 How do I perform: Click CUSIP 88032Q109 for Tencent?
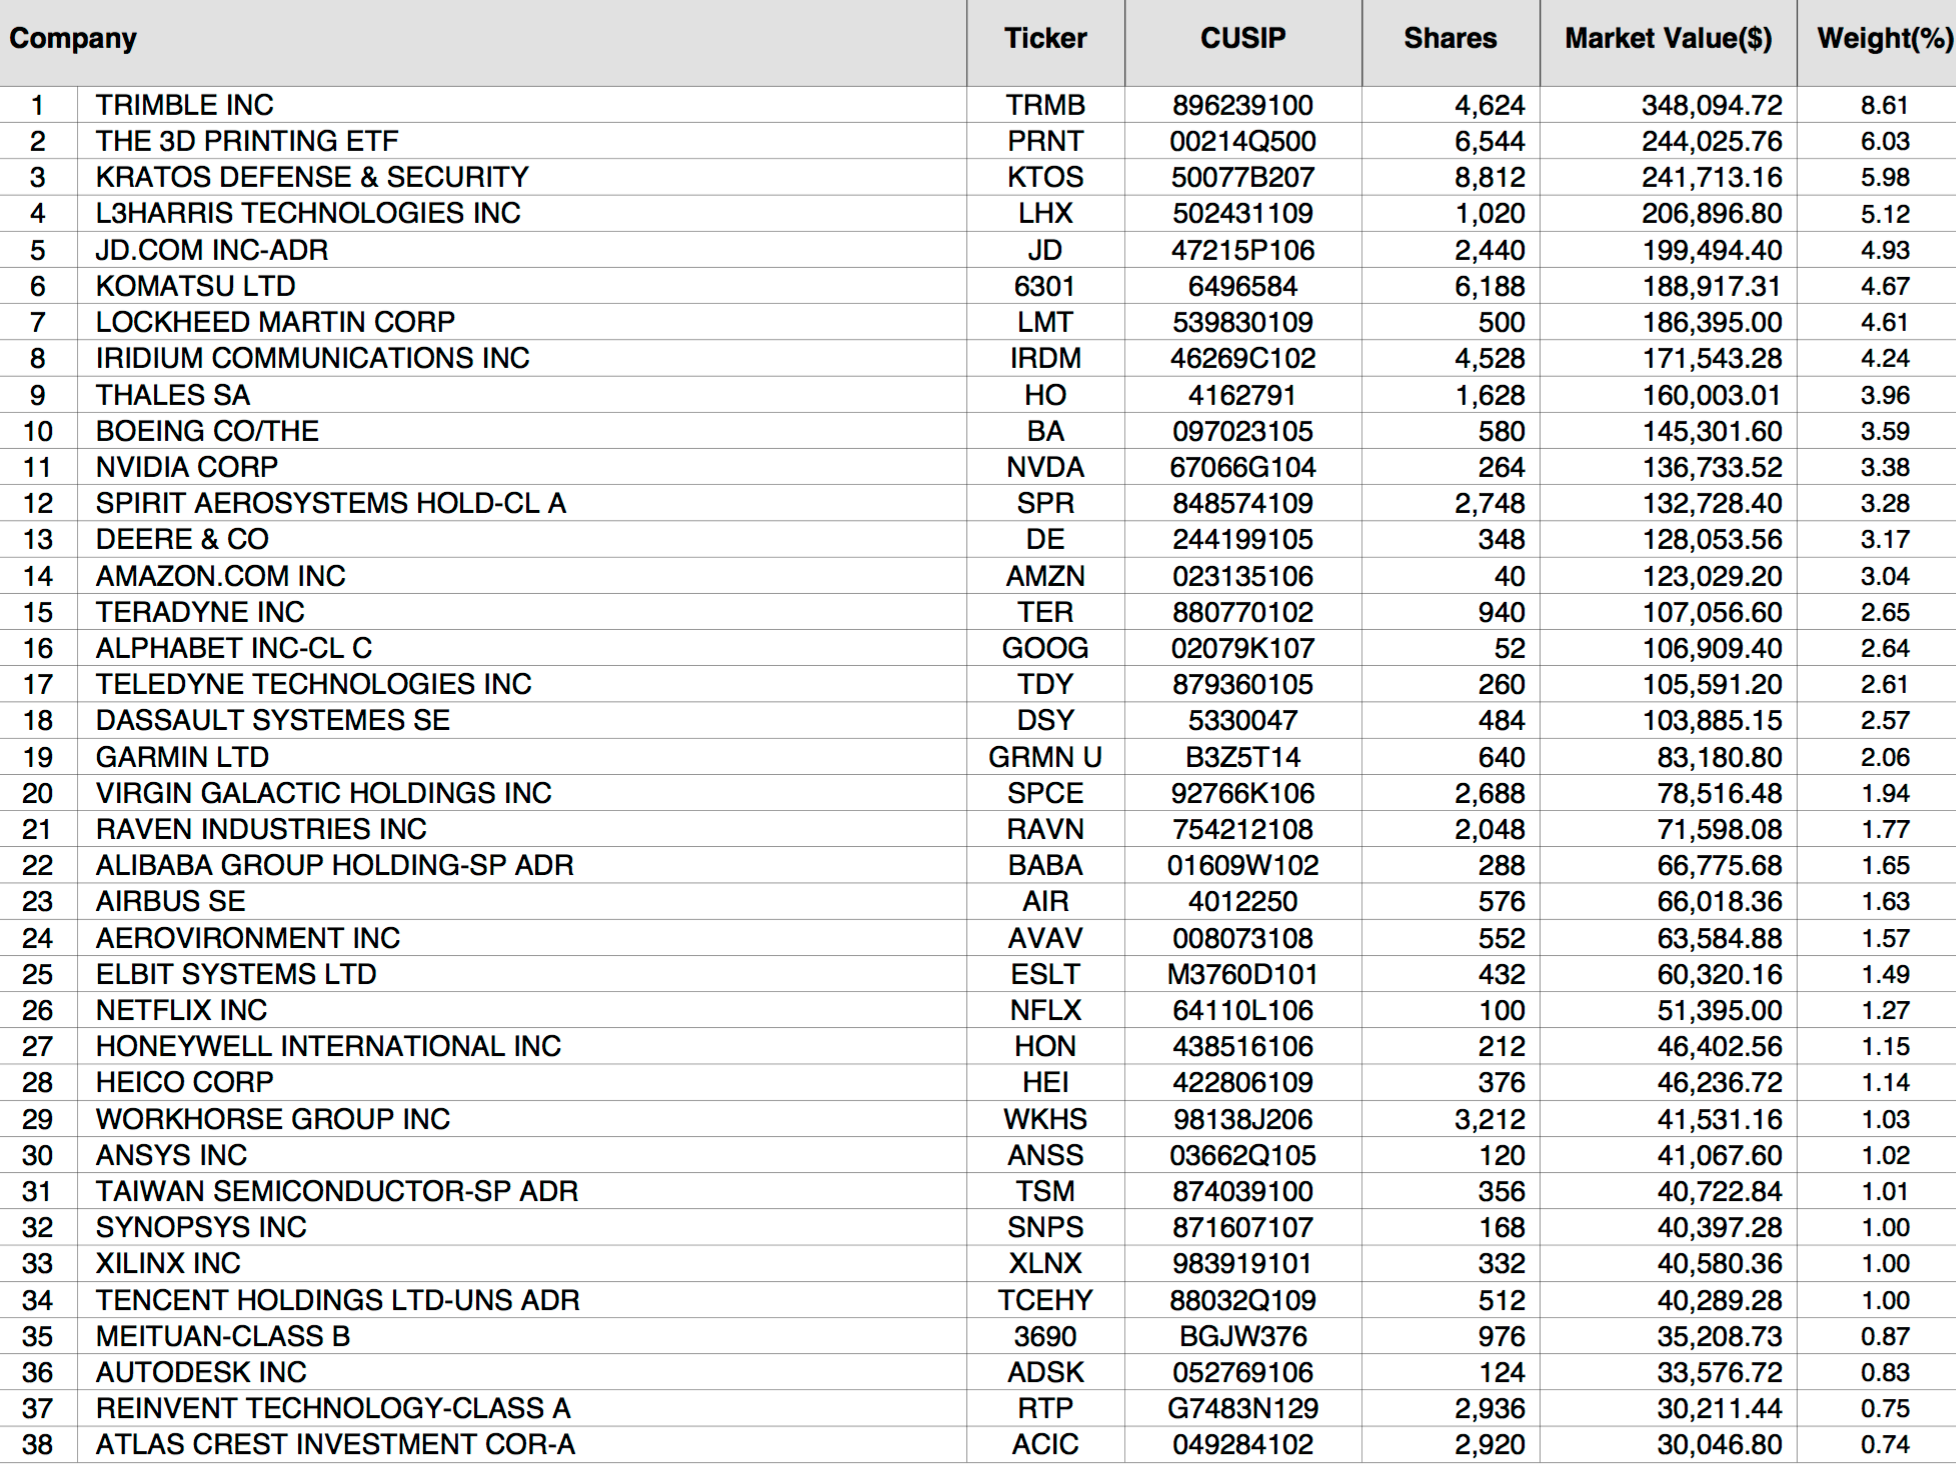coord(1243,1300)
